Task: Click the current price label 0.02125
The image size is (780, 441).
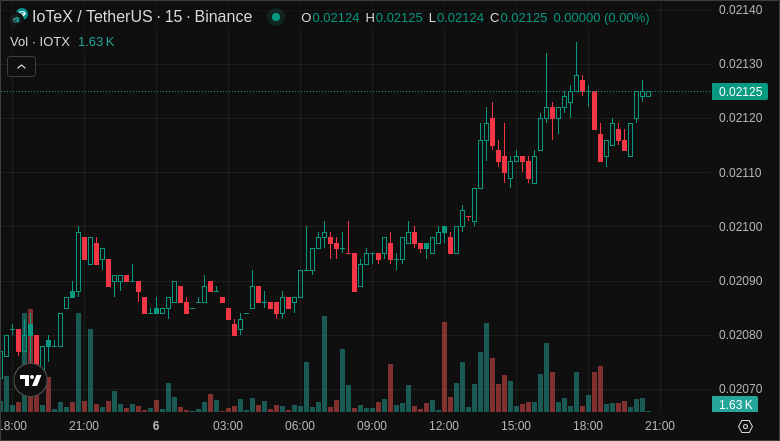Action: tap(740, 91)
